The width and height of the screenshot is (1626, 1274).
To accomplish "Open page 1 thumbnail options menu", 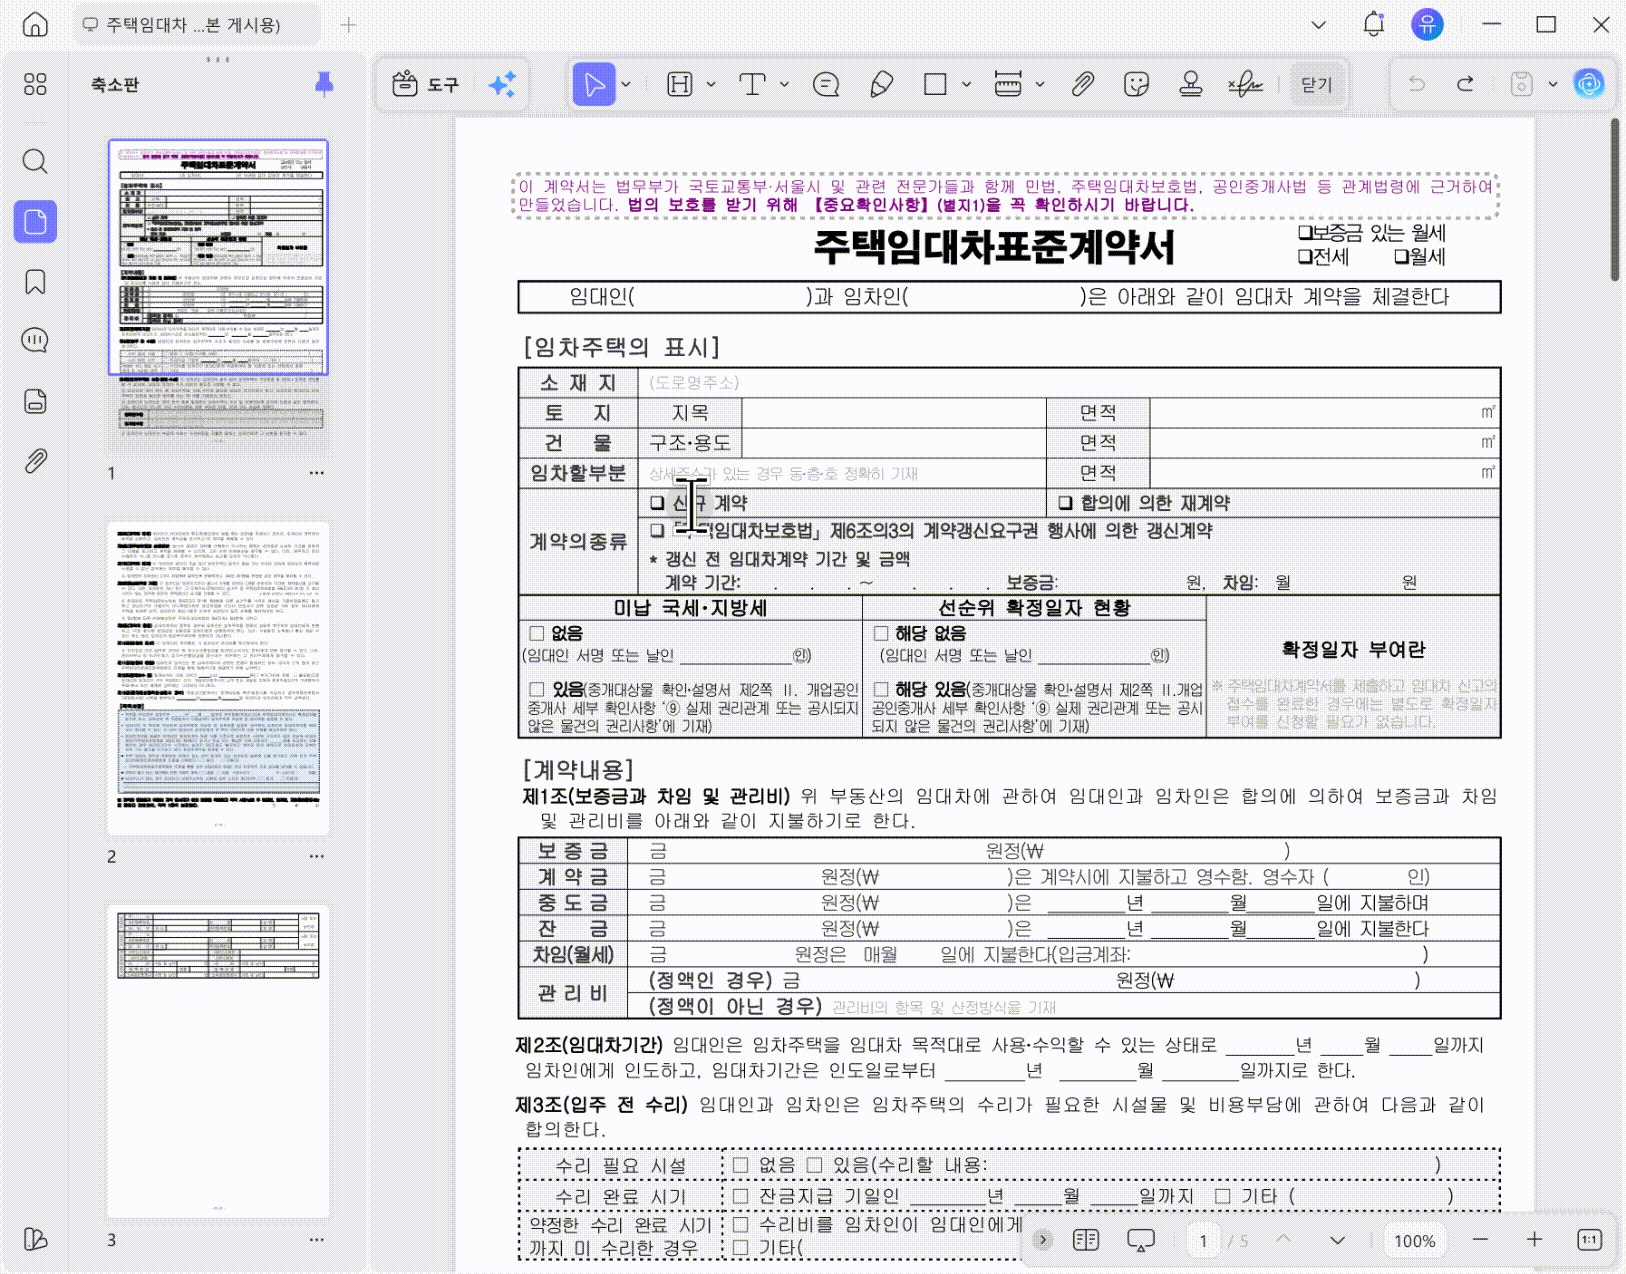I will click(x=317, y=472).
